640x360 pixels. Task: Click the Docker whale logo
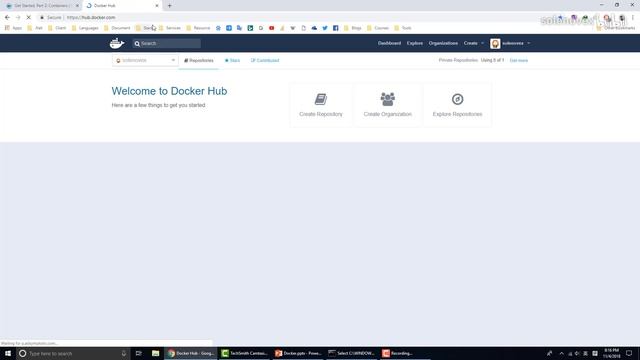[x=117, y=43]
